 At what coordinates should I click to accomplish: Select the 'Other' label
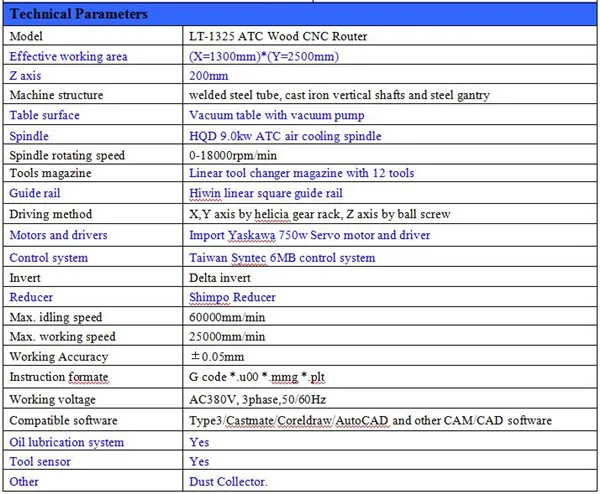[24, 482]
